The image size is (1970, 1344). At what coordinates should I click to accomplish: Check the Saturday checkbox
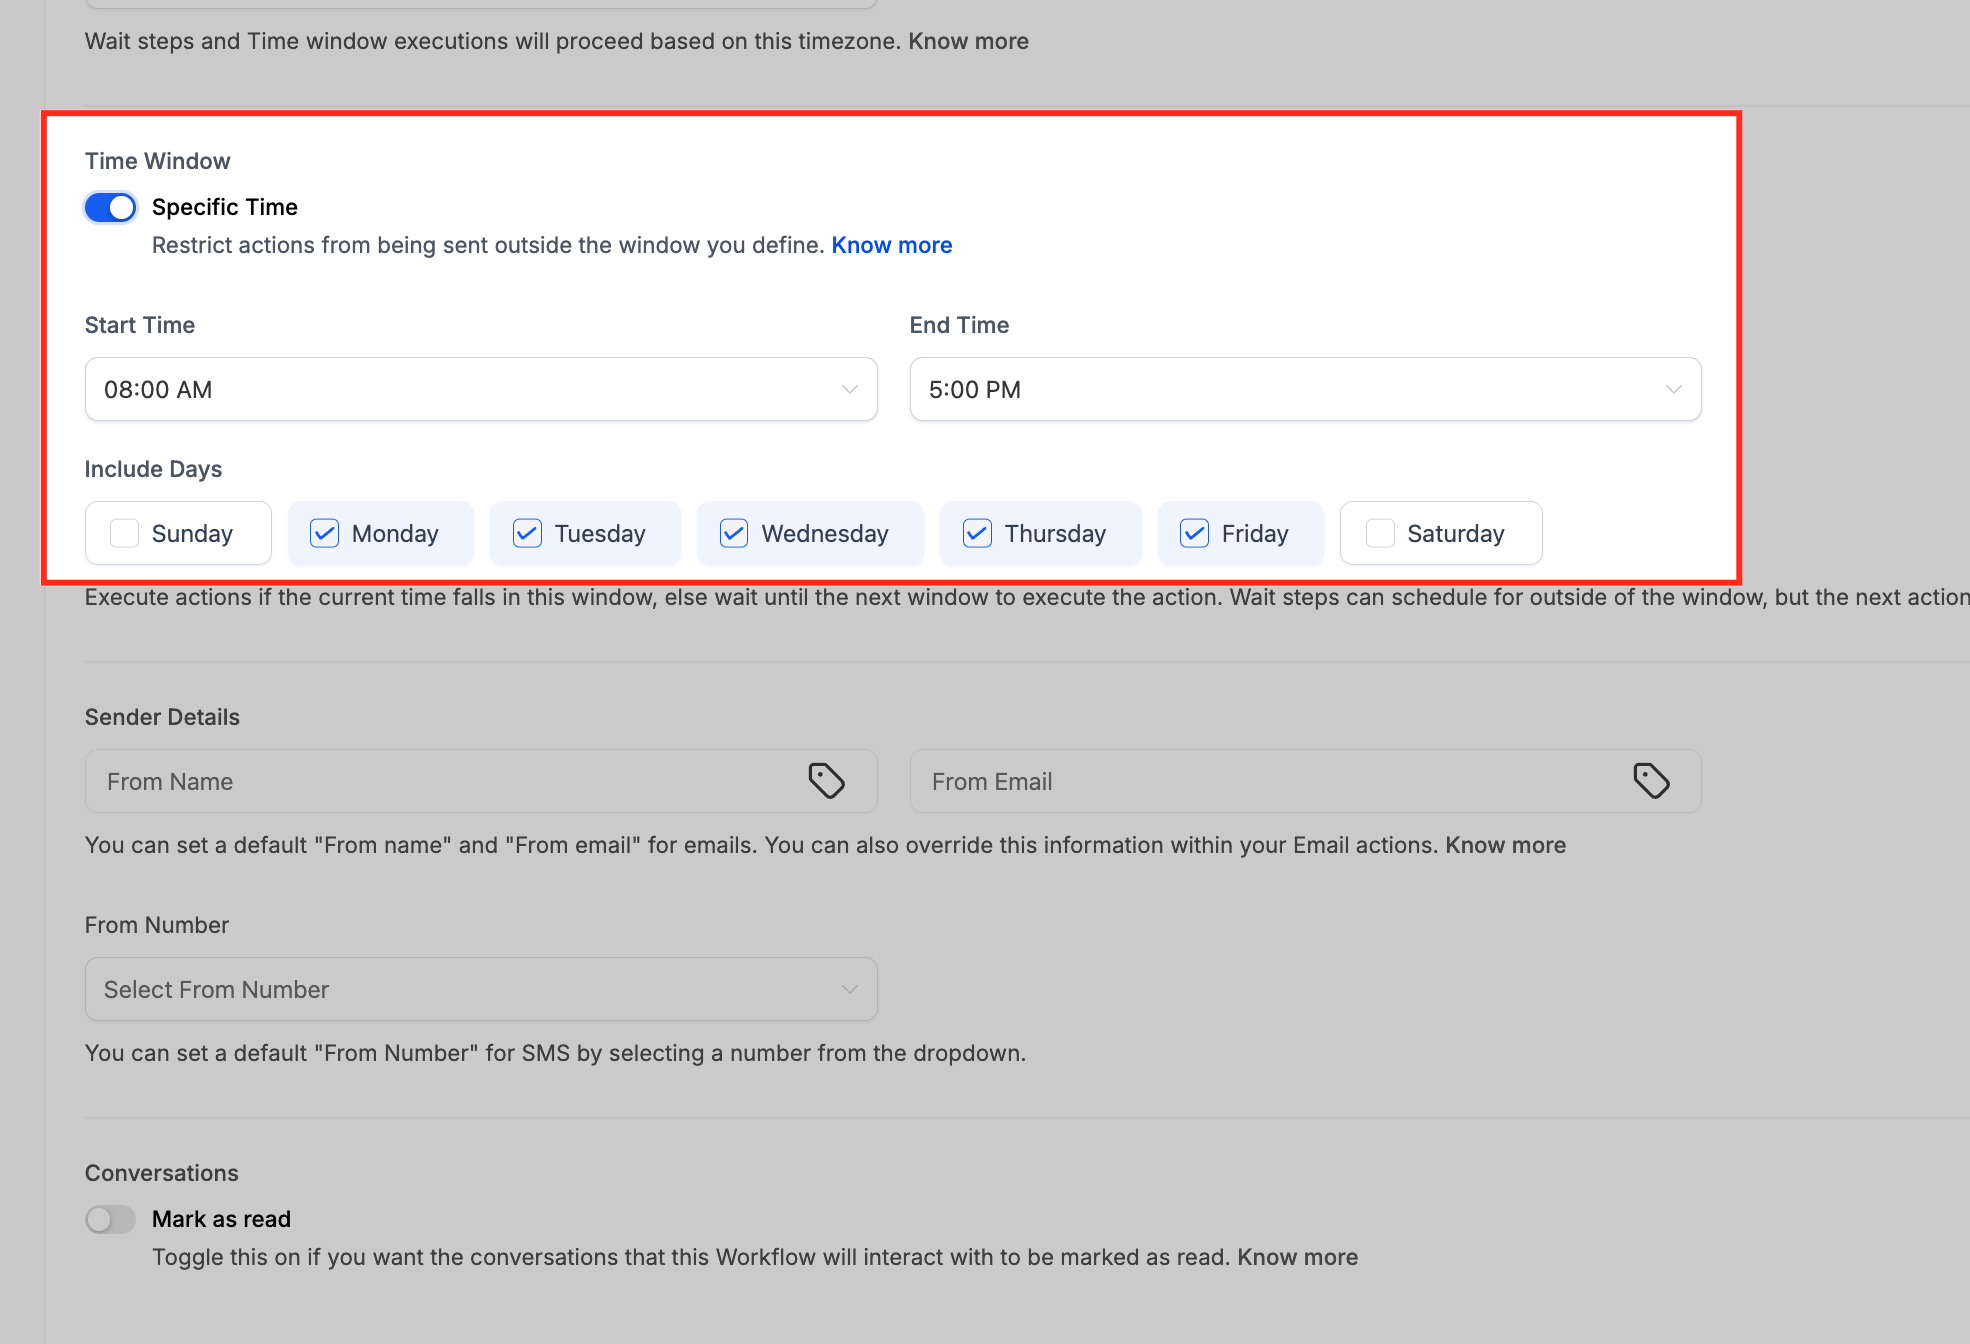tap(1380, 533)
